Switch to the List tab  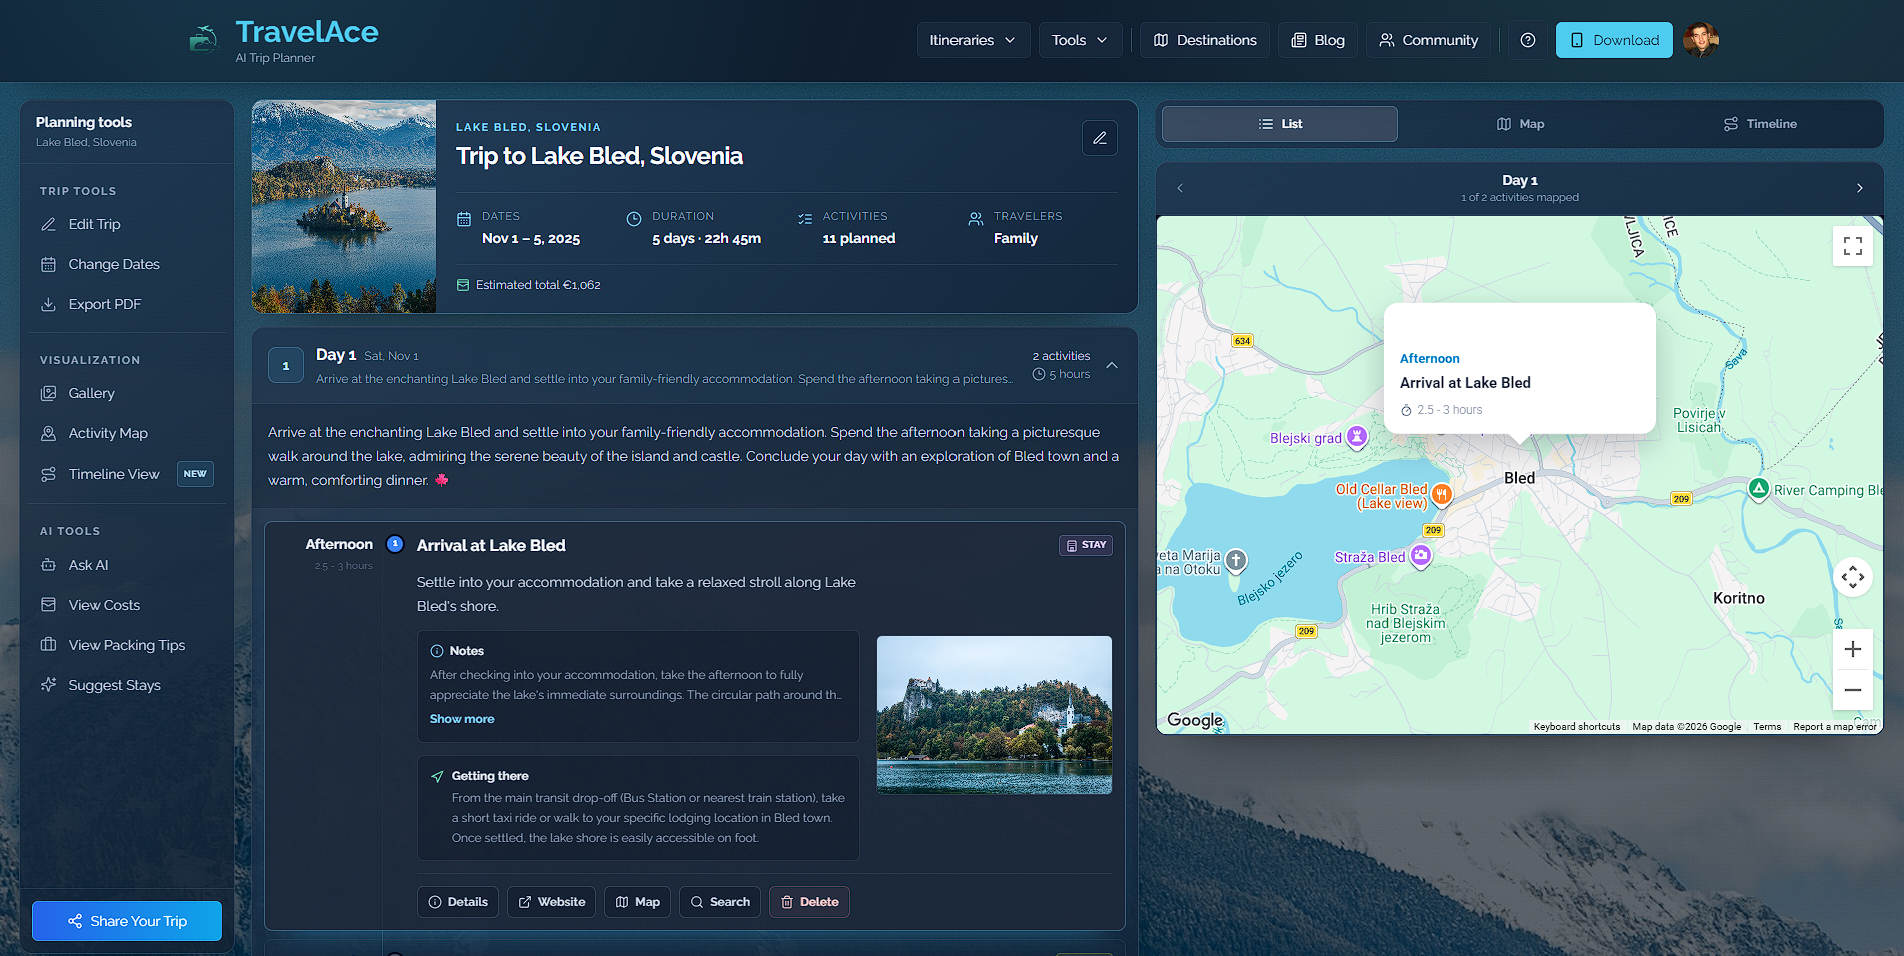click(x=1280, y=124)
